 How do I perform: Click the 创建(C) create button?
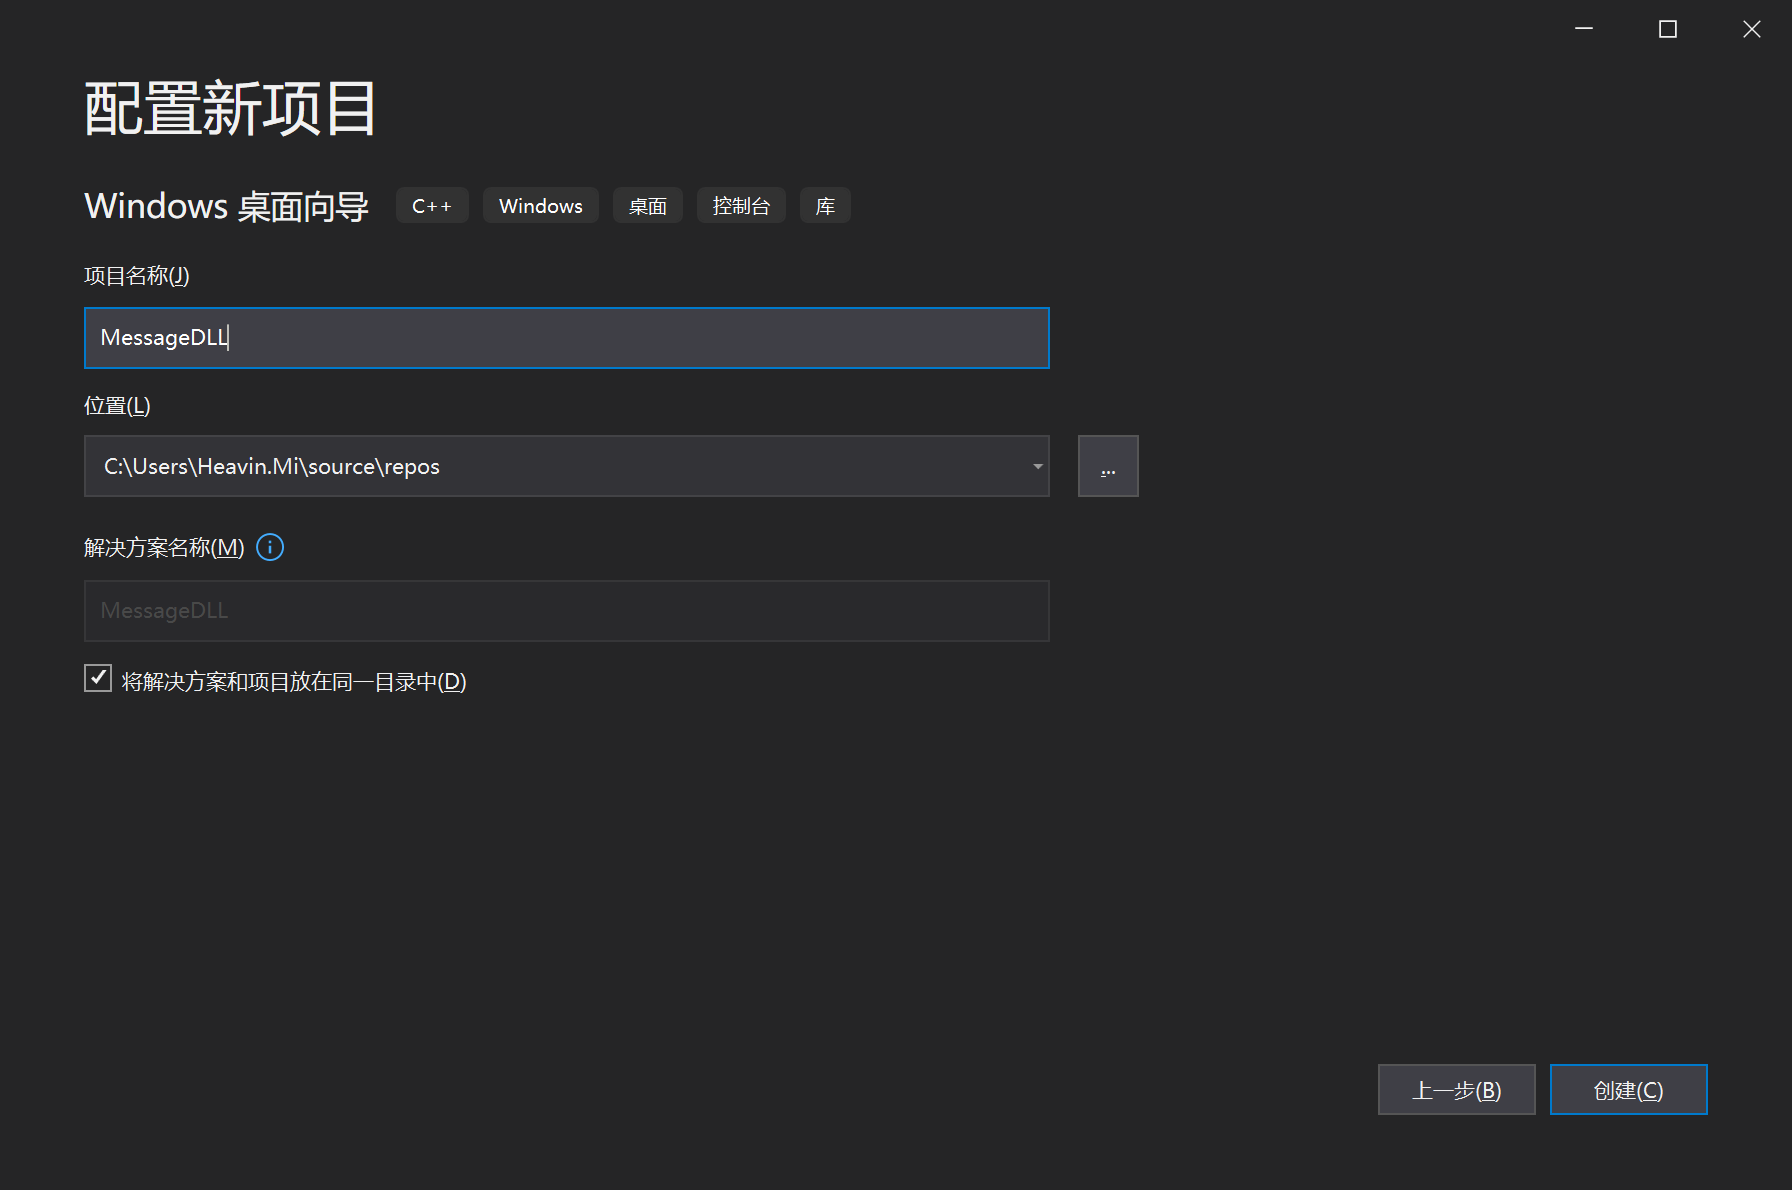point(1629,1090)
